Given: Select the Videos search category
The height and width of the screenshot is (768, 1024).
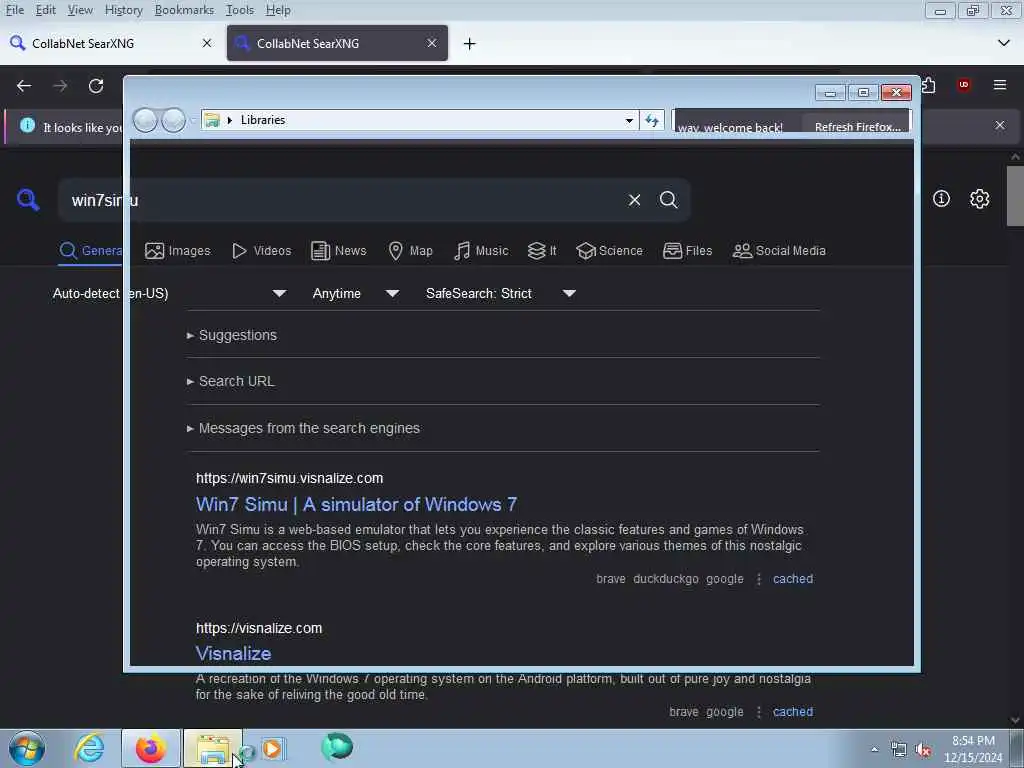Looking at the screenshot, I should click(261, 251).
